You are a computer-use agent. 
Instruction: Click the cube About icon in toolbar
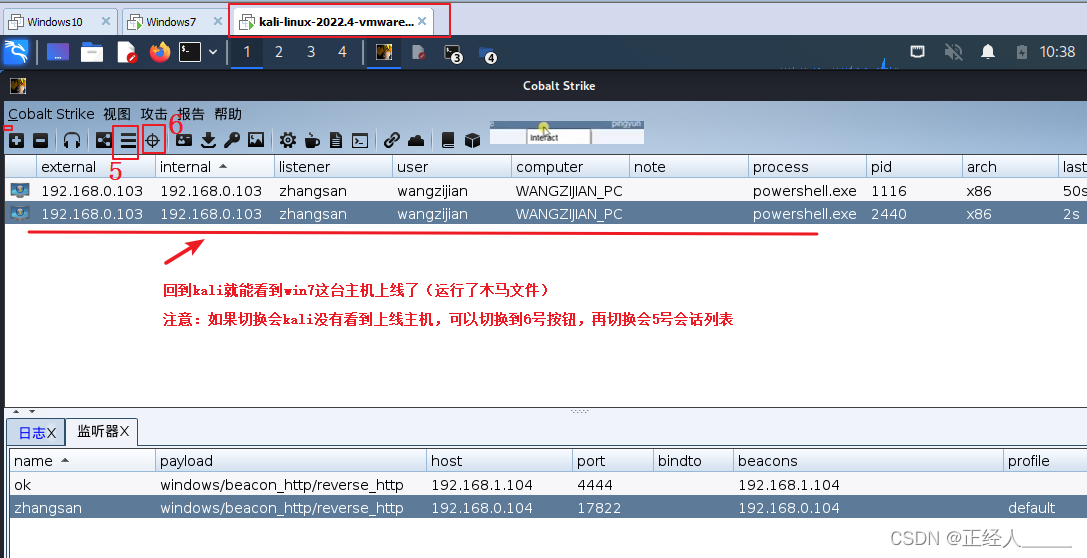pos(472,141)
